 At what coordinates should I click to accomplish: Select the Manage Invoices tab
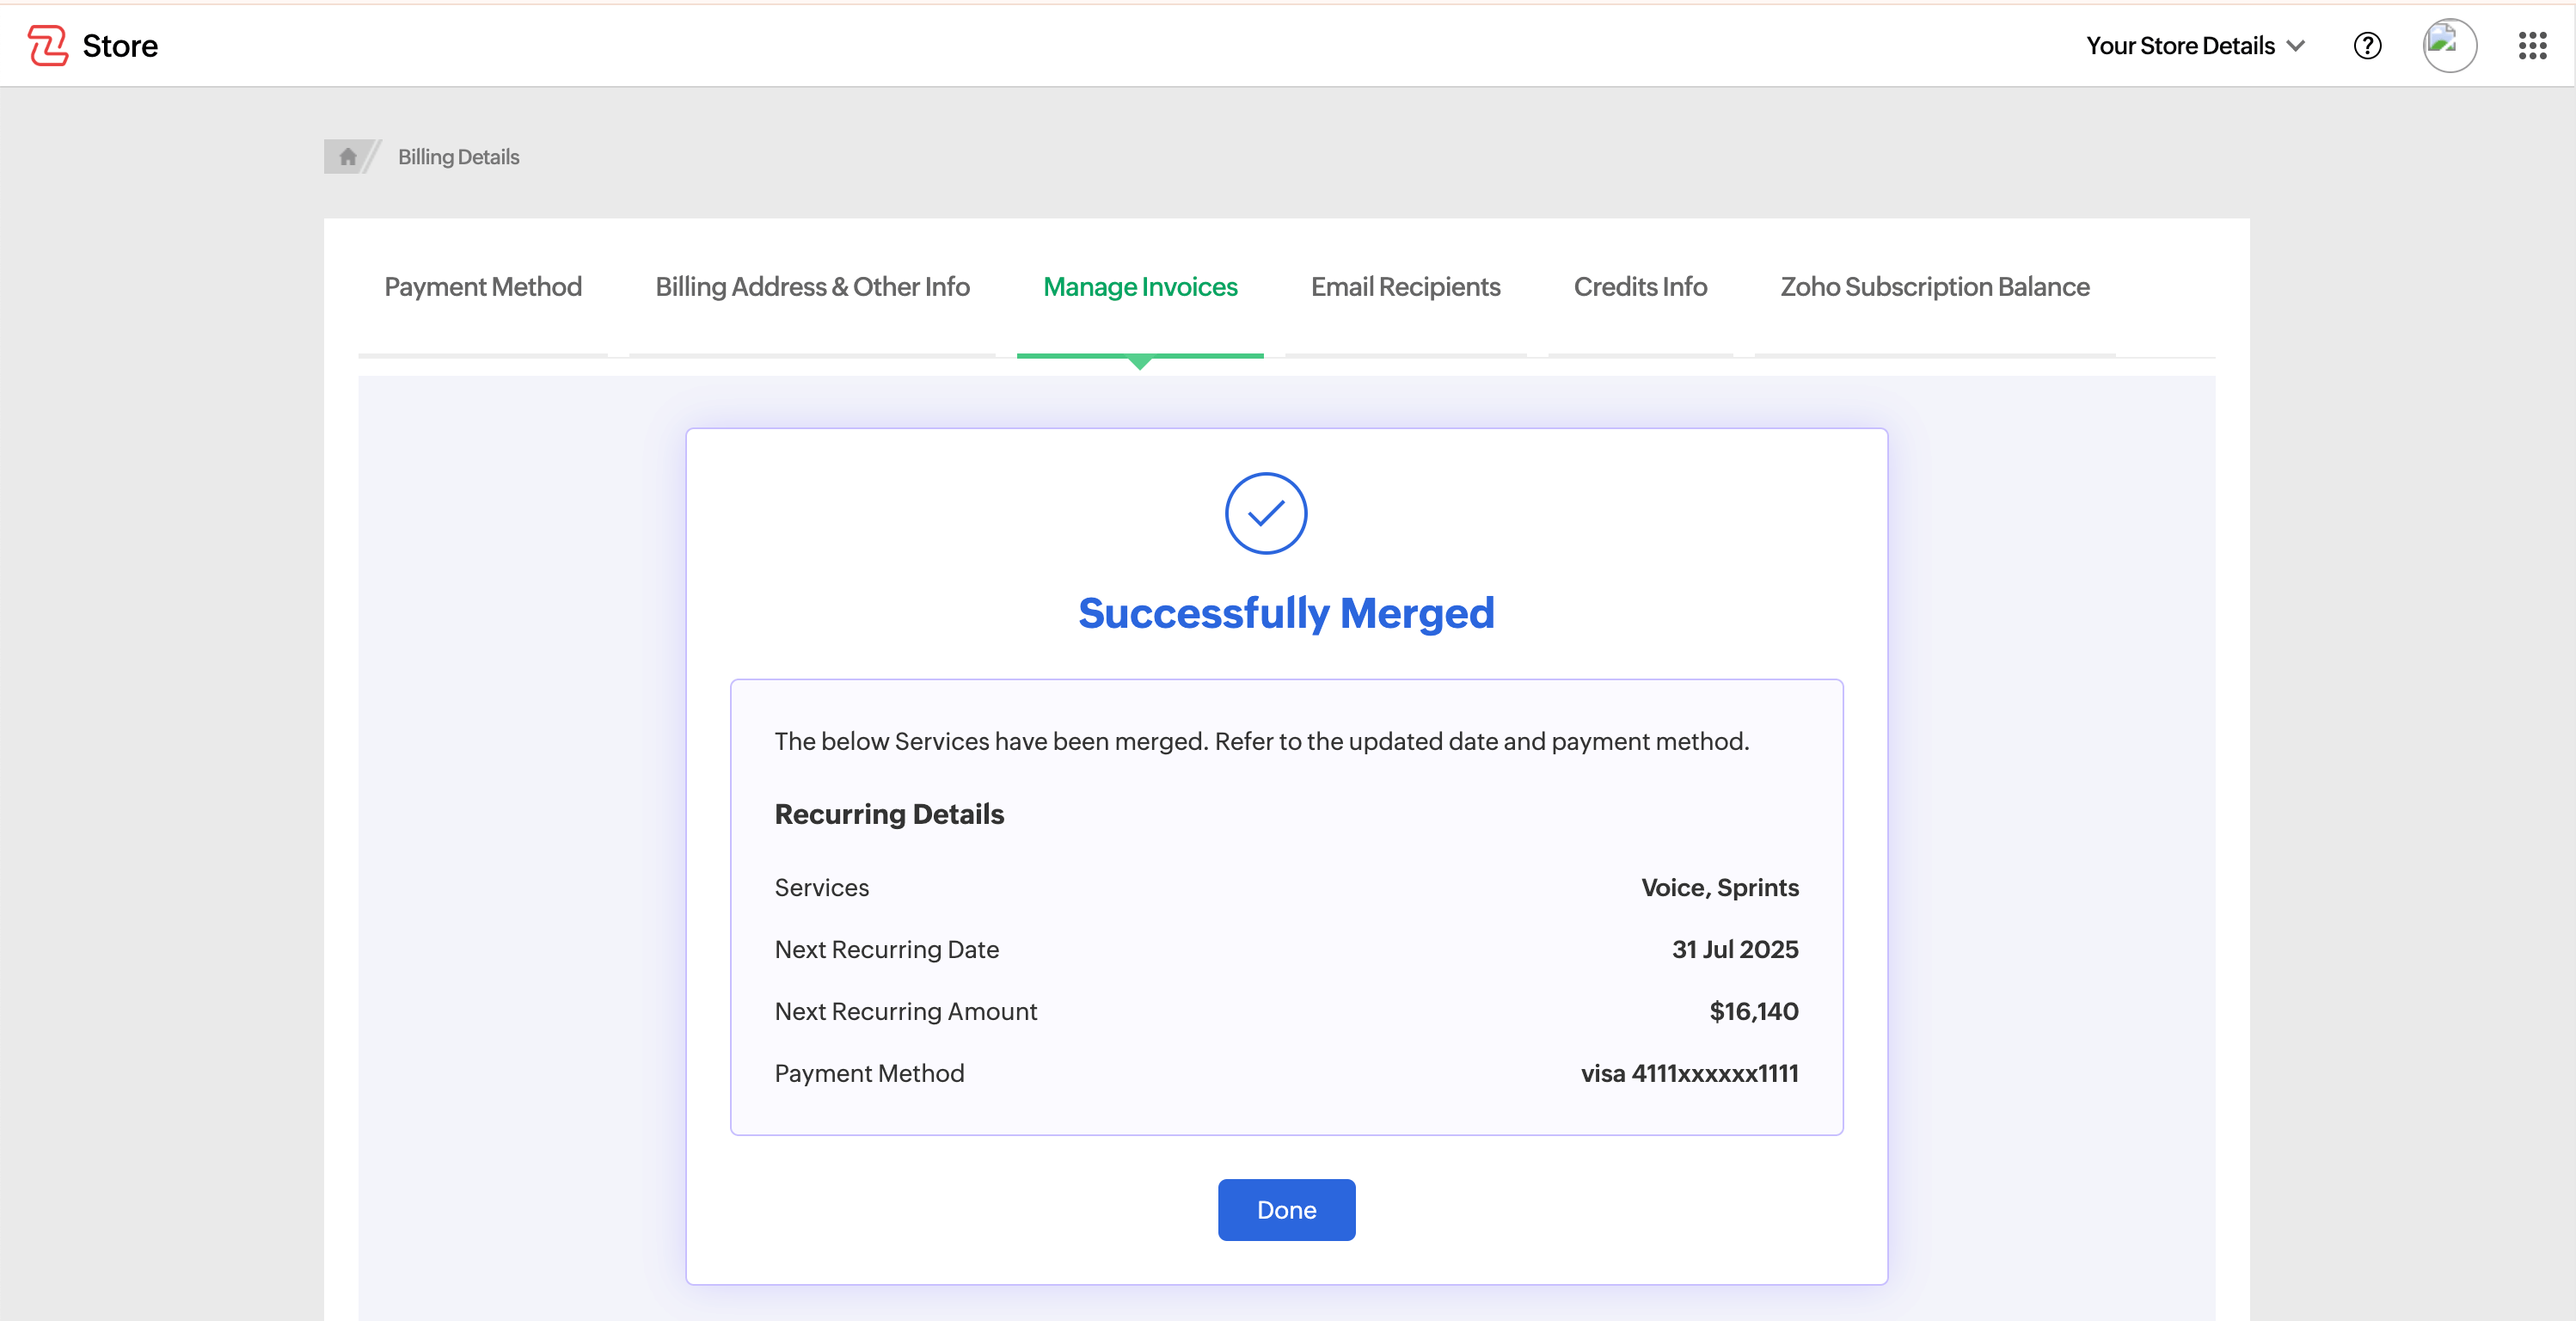click(1140, 287)
